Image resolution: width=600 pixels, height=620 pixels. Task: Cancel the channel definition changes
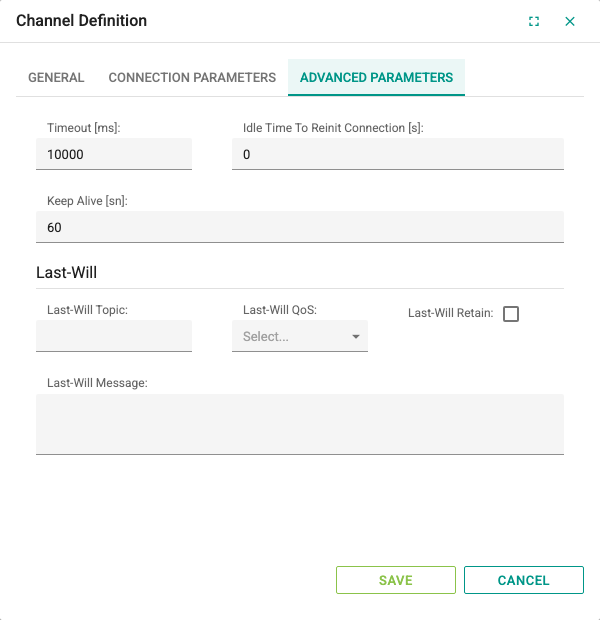click(524, 580)
